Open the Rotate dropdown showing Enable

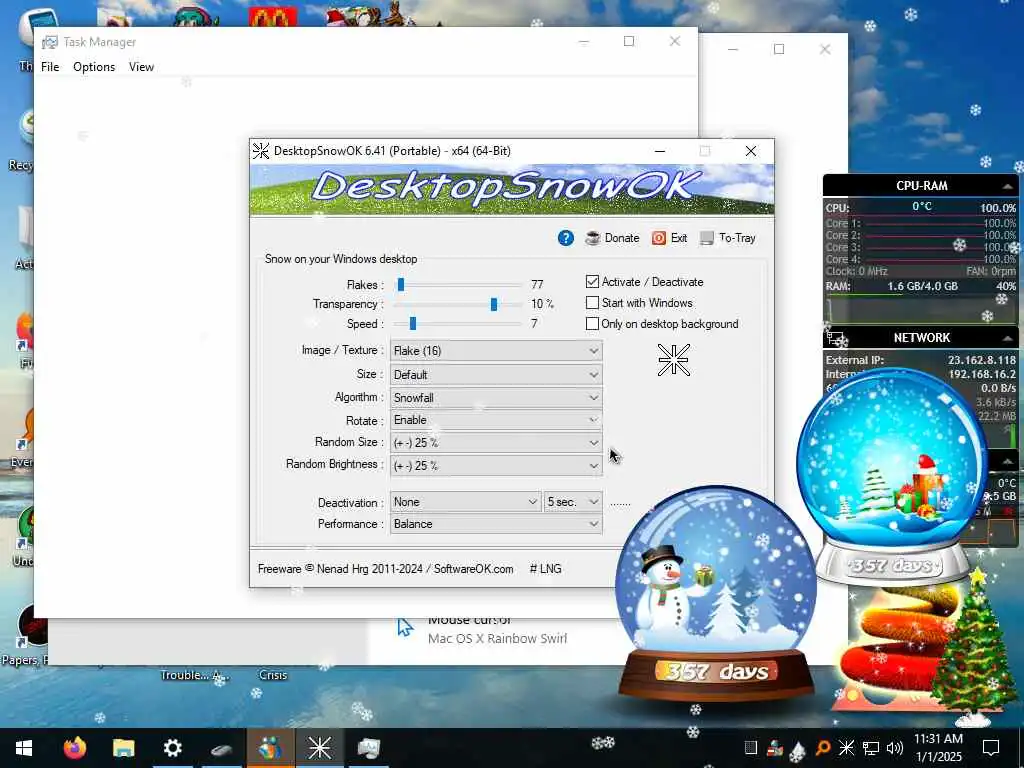496,420
